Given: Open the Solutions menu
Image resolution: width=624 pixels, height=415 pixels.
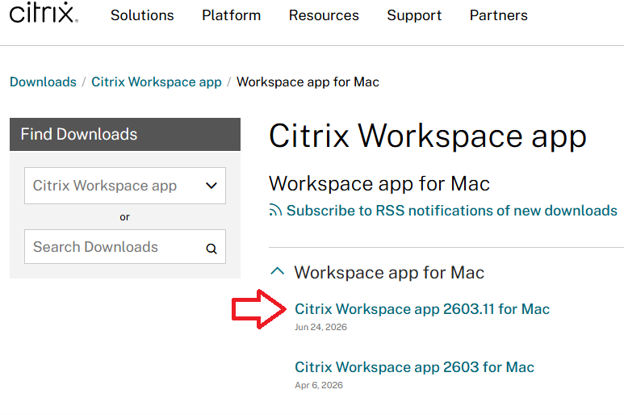Looking at the screenshot, I should [x=142, y=15].
